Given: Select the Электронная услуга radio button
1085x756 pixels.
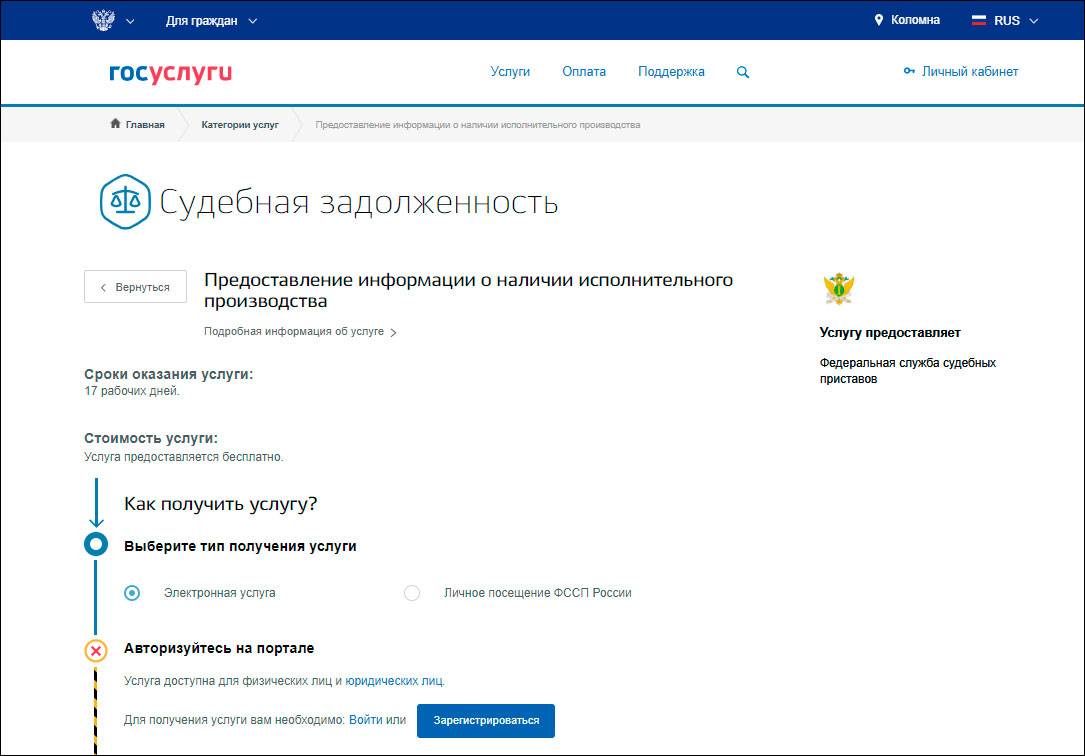Looking at the screenshot, I should 132,593.
